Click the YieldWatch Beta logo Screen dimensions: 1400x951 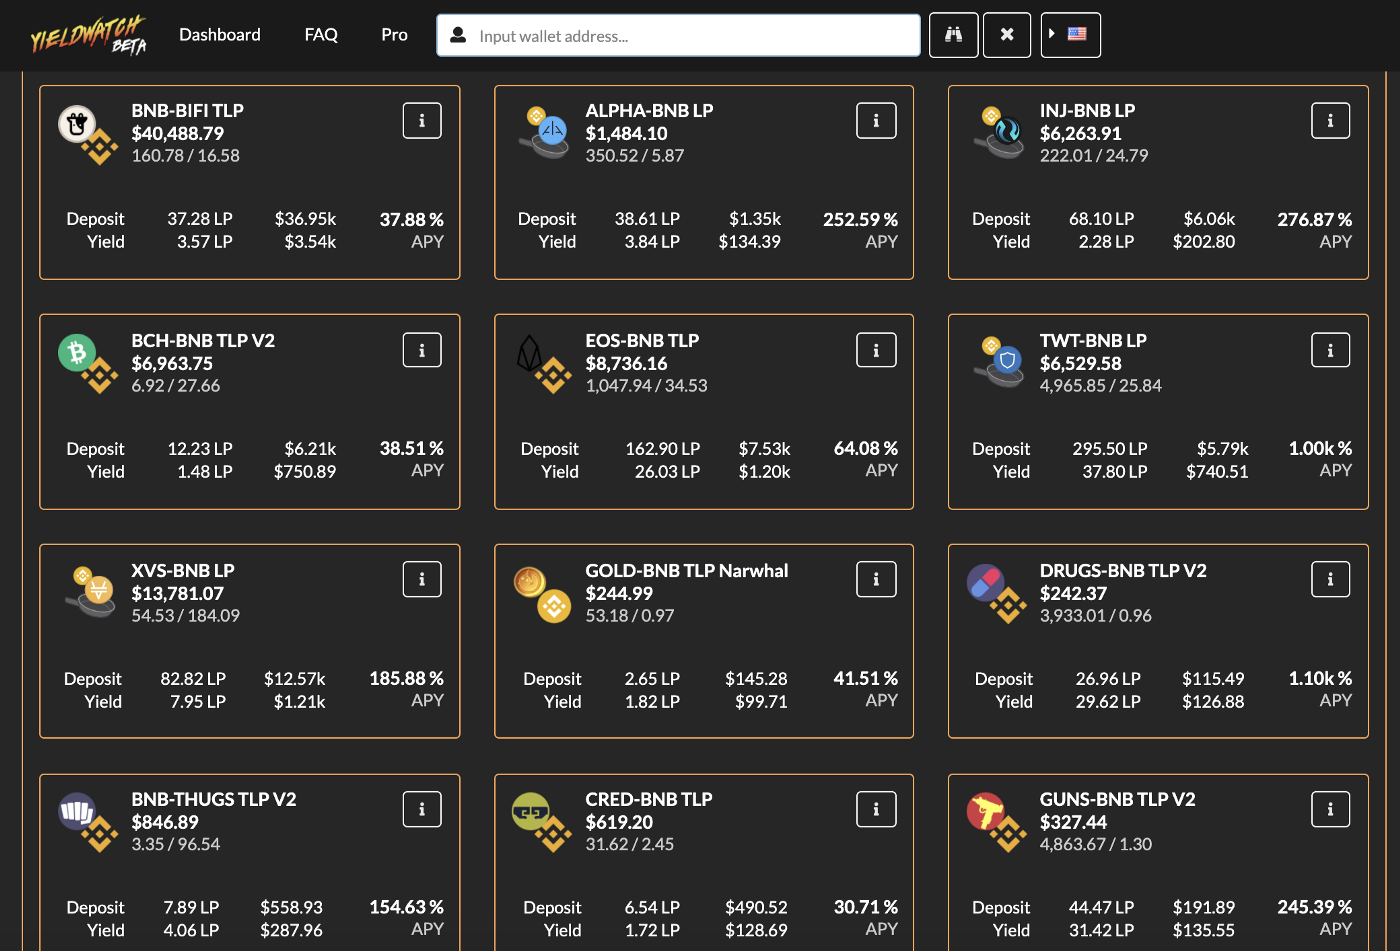point(89,35)
